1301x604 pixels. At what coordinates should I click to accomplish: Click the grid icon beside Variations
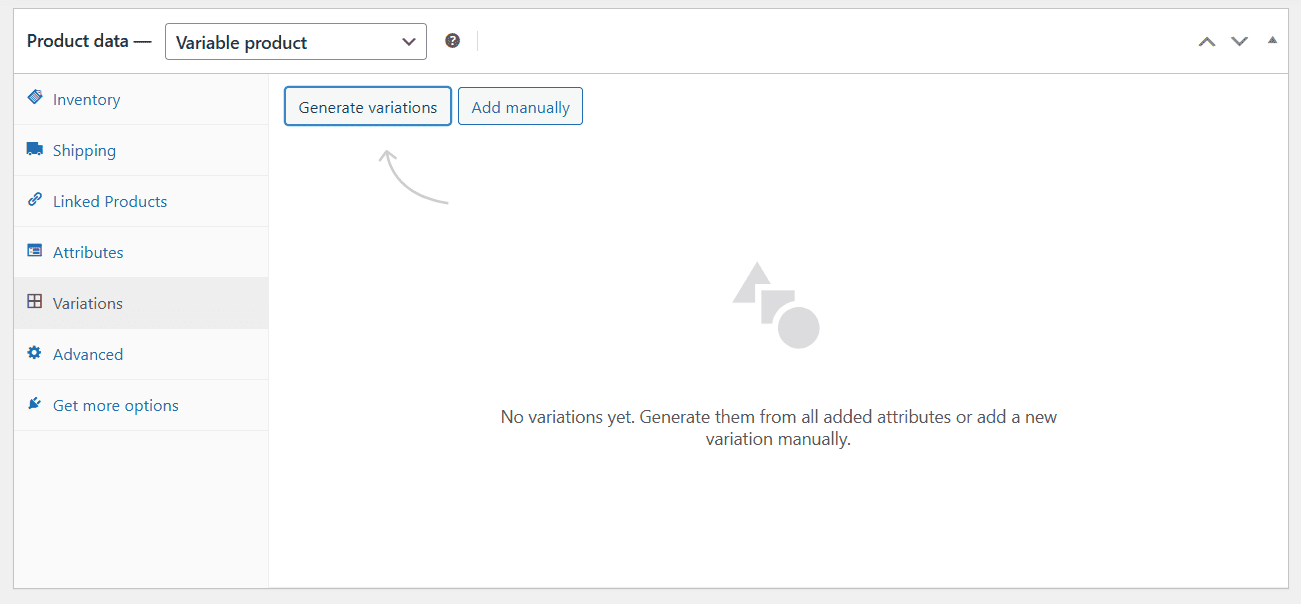(x=35, y=302)
